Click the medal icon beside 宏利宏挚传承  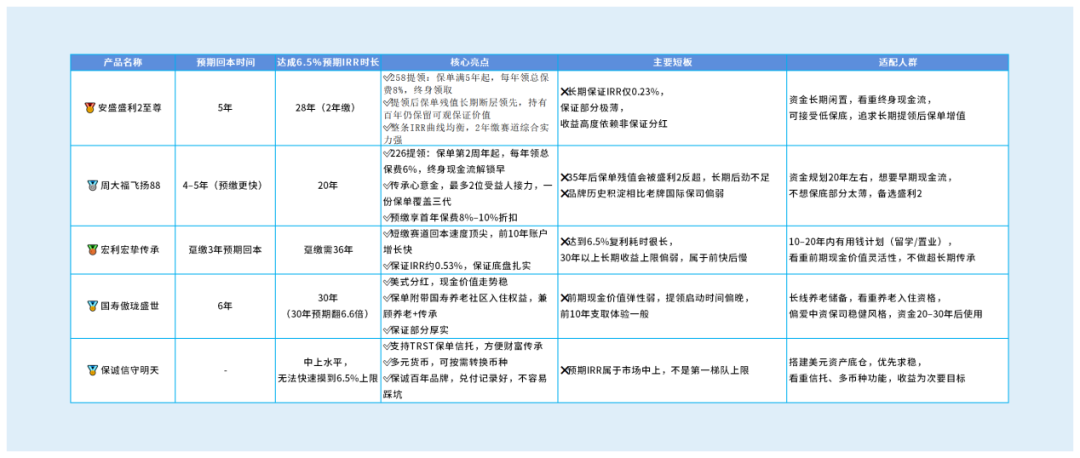click(90, 249)
